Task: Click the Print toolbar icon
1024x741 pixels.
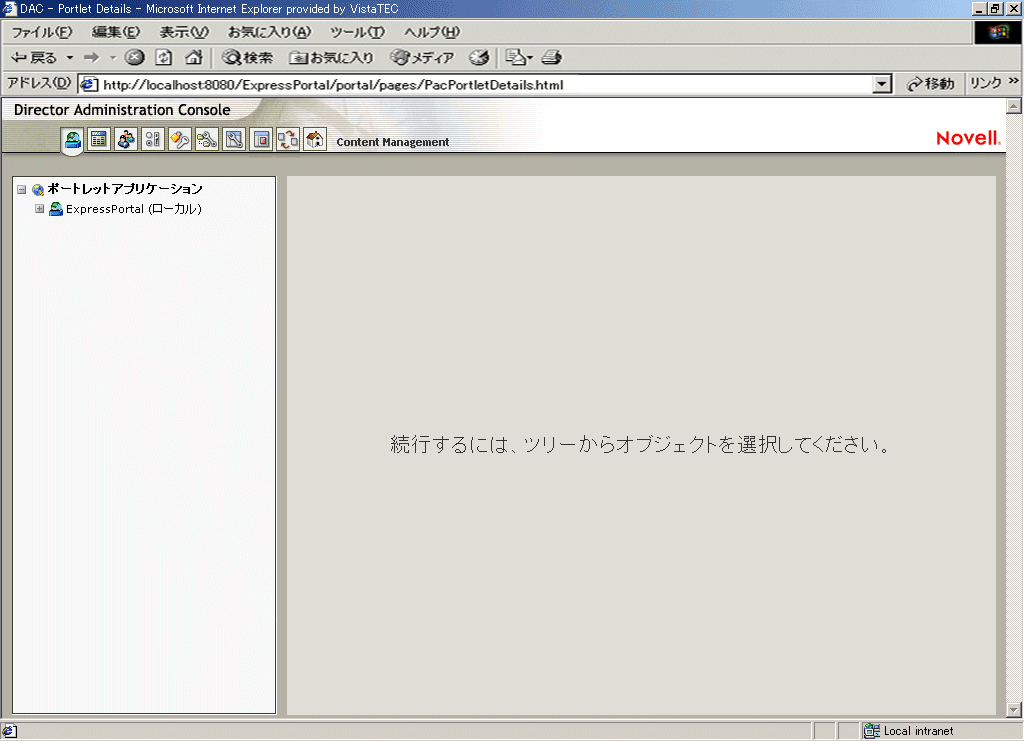Action: coord(551,57)
